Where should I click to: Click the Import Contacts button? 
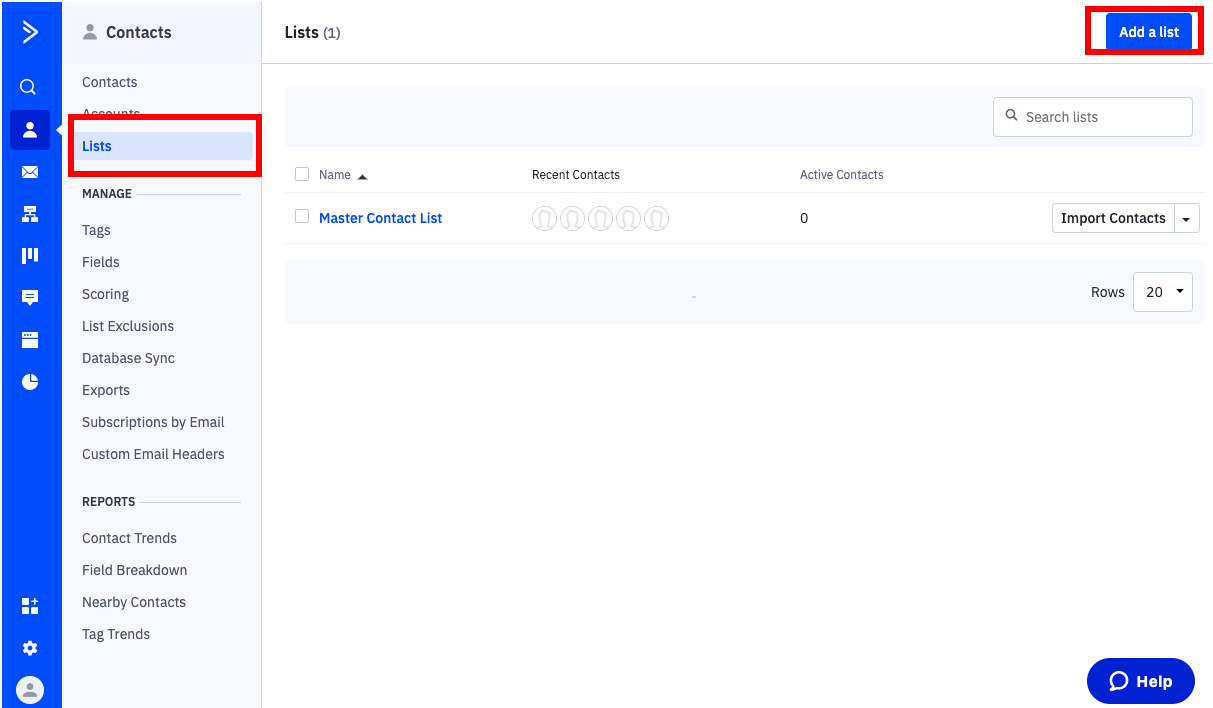pos(1113,218)
